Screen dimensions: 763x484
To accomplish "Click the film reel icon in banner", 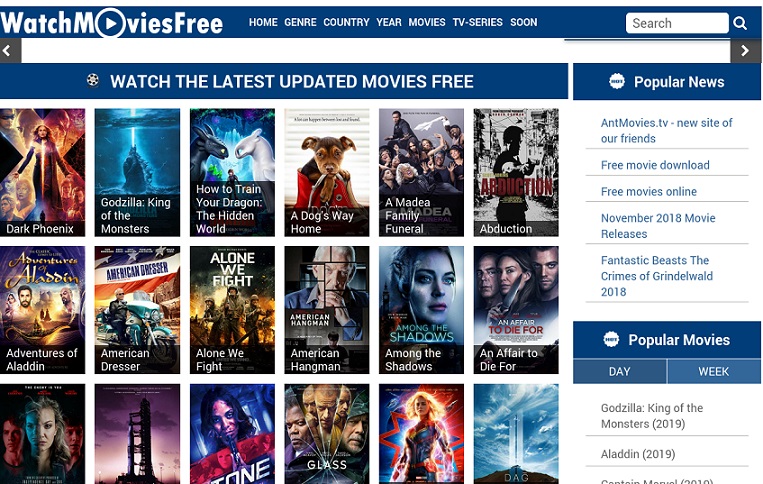I will [x=93, y=80].
